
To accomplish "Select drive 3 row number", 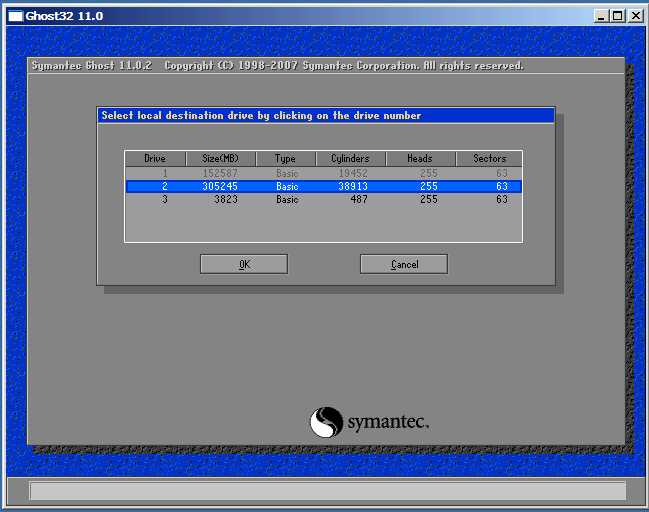I will click(165, 199).
